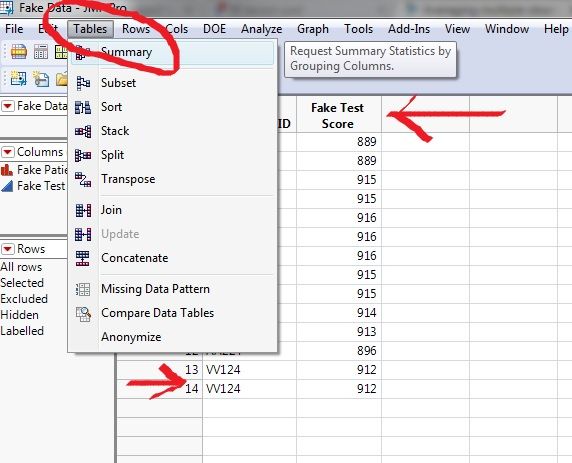Expand the Rows panel red triangle menu
The image size is (572, 463).
(8, 249)
